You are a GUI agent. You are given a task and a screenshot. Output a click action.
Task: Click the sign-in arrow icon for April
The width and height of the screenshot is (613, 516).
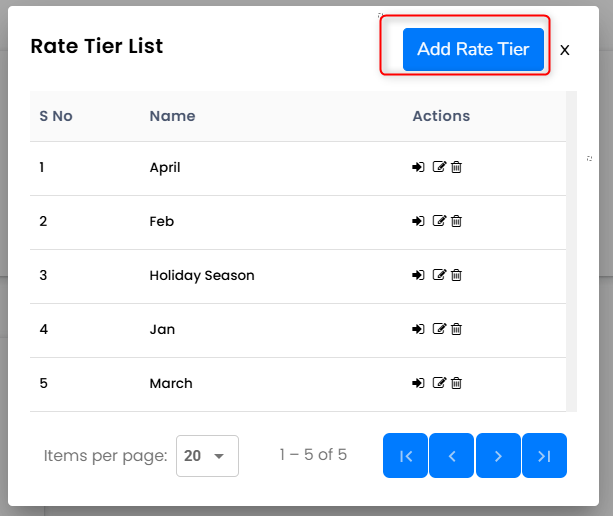(418, 167)
